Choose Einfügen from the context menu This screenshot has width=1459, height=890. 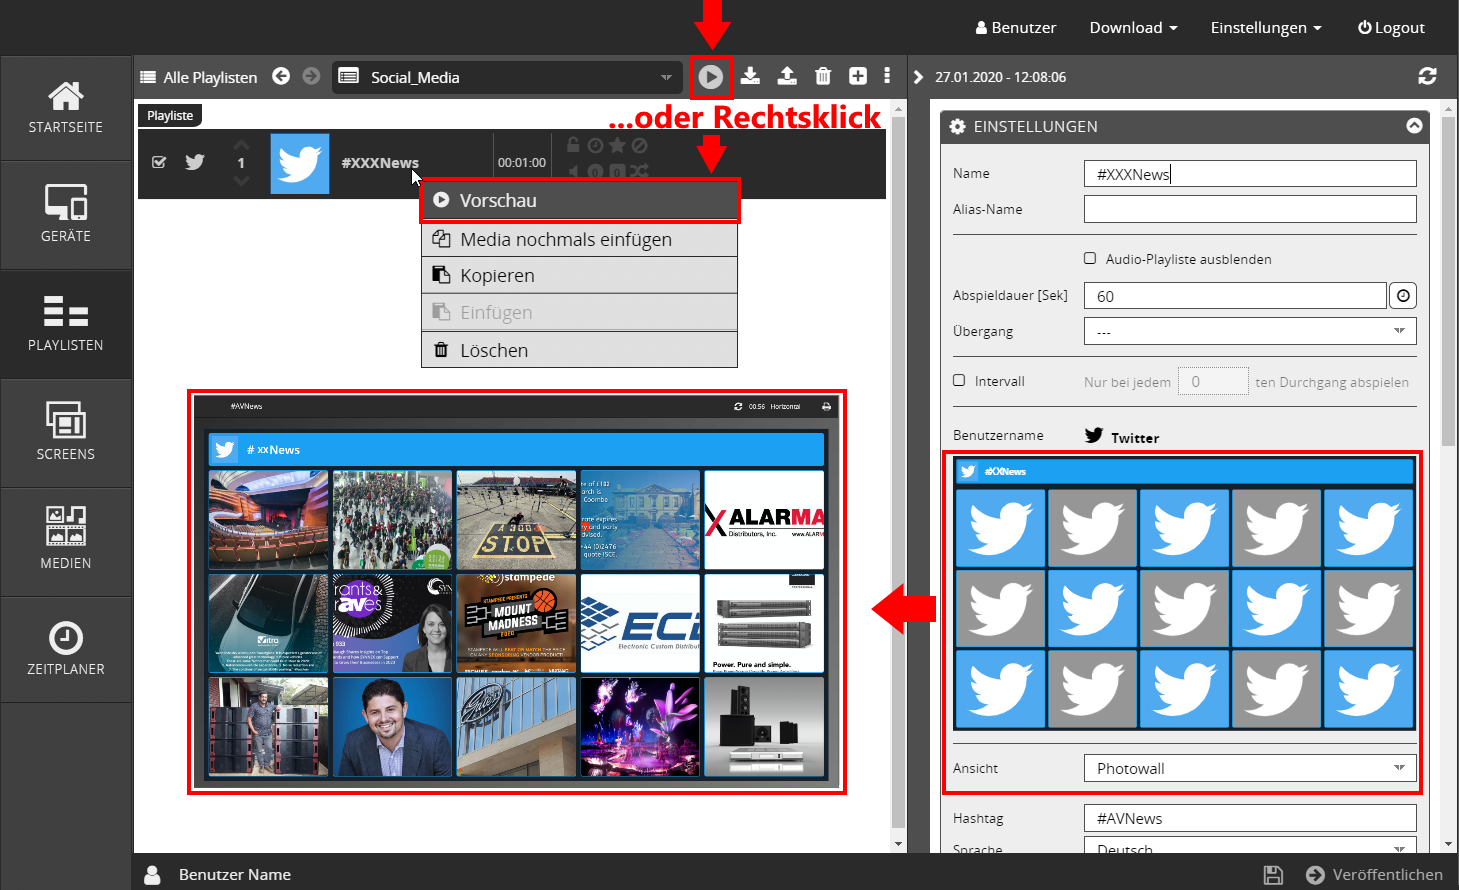coord(580,312)
